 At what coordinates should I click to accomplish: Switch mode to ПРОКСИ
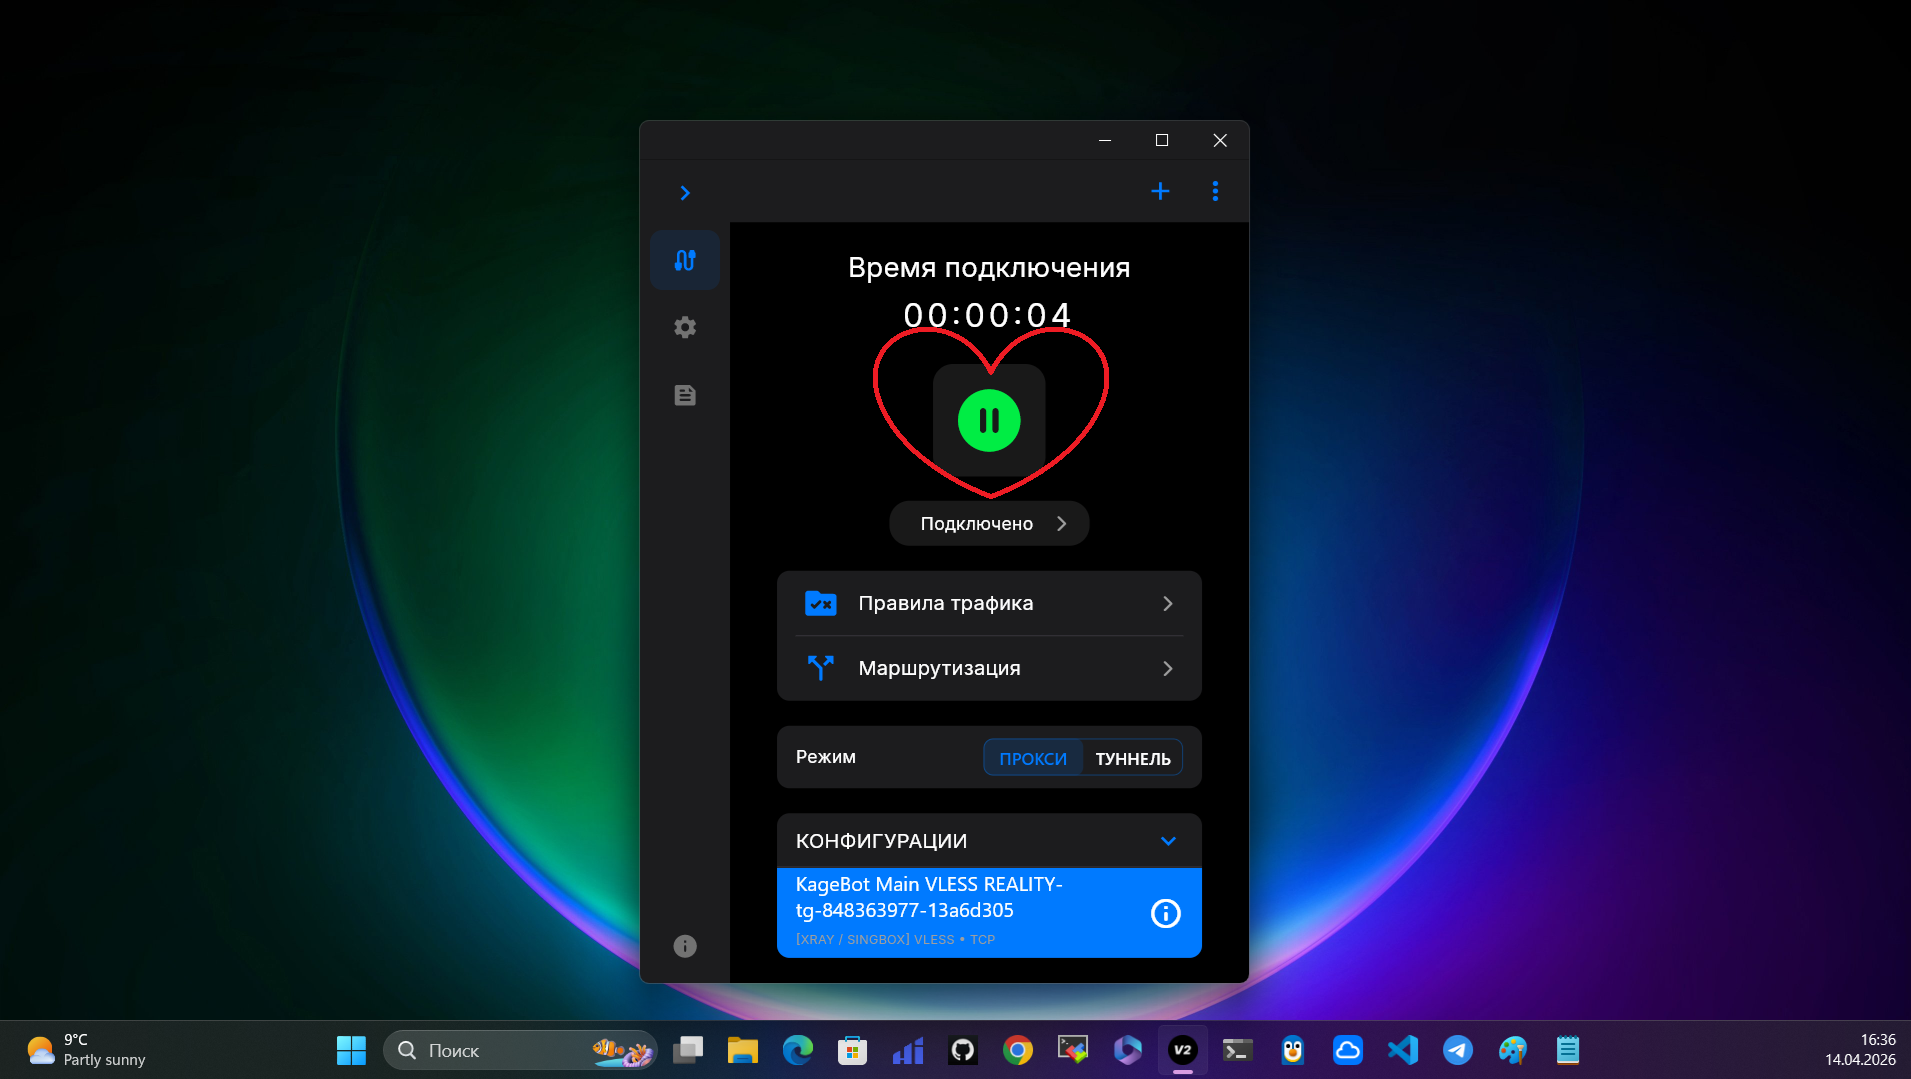tap(1033, 758)
